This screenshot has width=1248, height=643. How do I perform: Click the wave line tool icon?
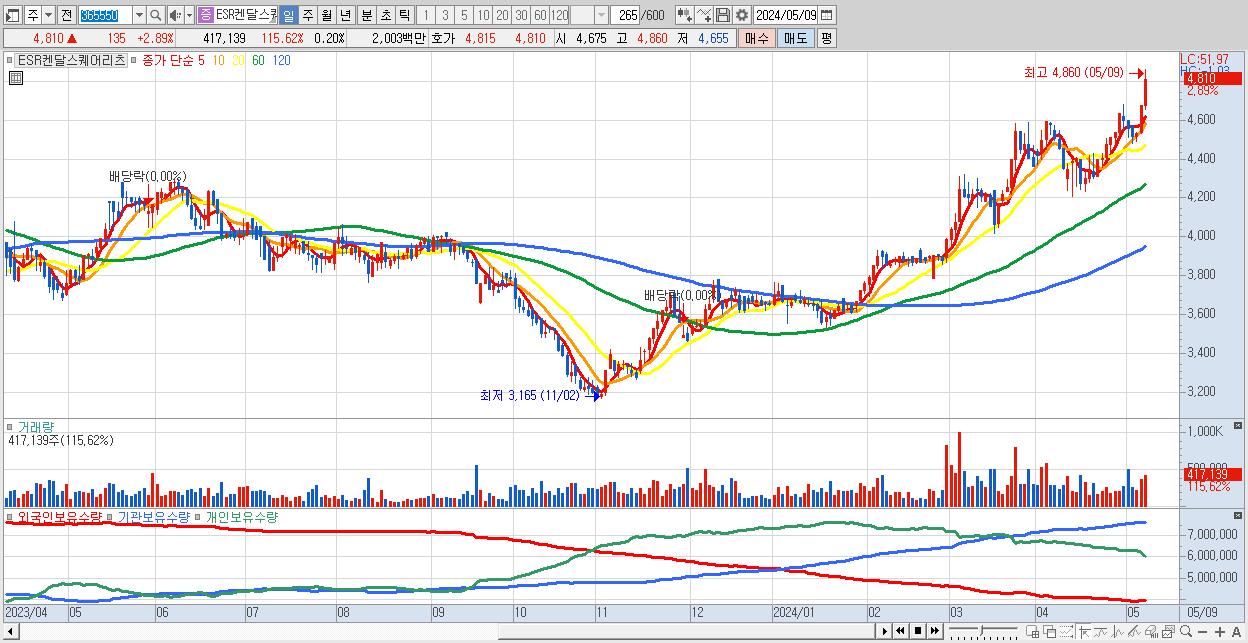(x=1118, y=631)
